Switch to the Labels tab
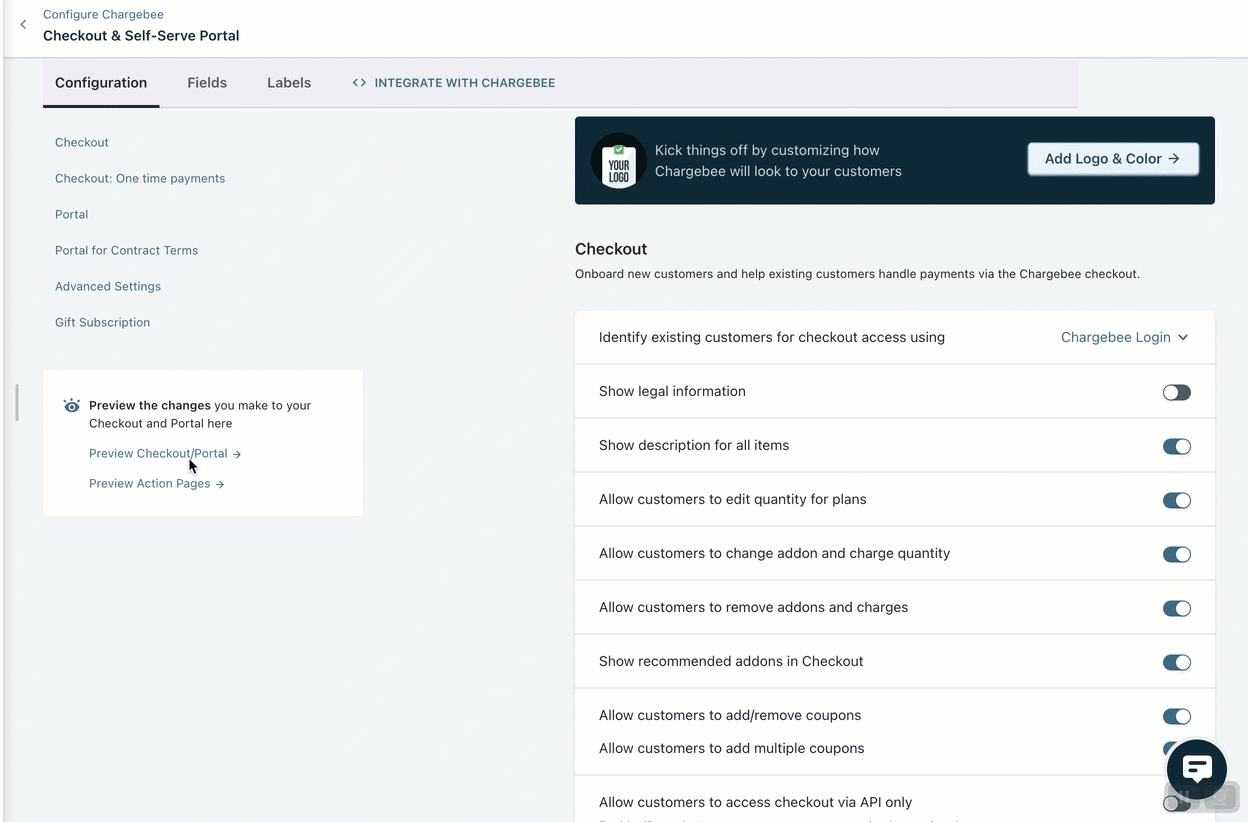The image size is (1248, 822). pos(289,83)
